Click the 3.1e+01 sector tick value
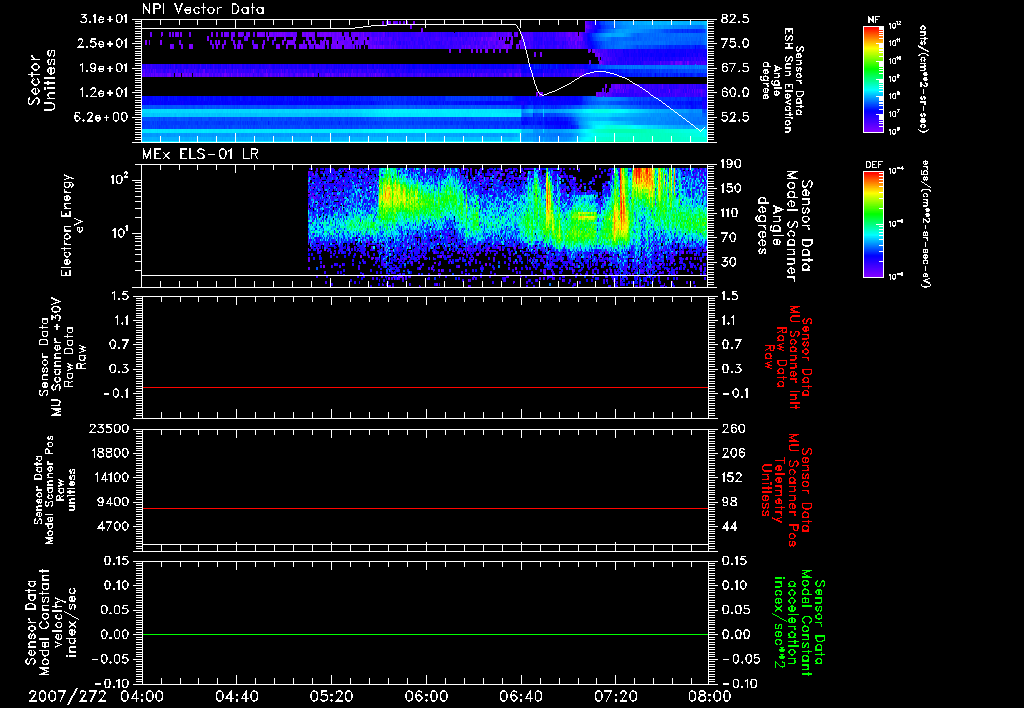This screenshot has width=1024, height=708. click(104, 18)
